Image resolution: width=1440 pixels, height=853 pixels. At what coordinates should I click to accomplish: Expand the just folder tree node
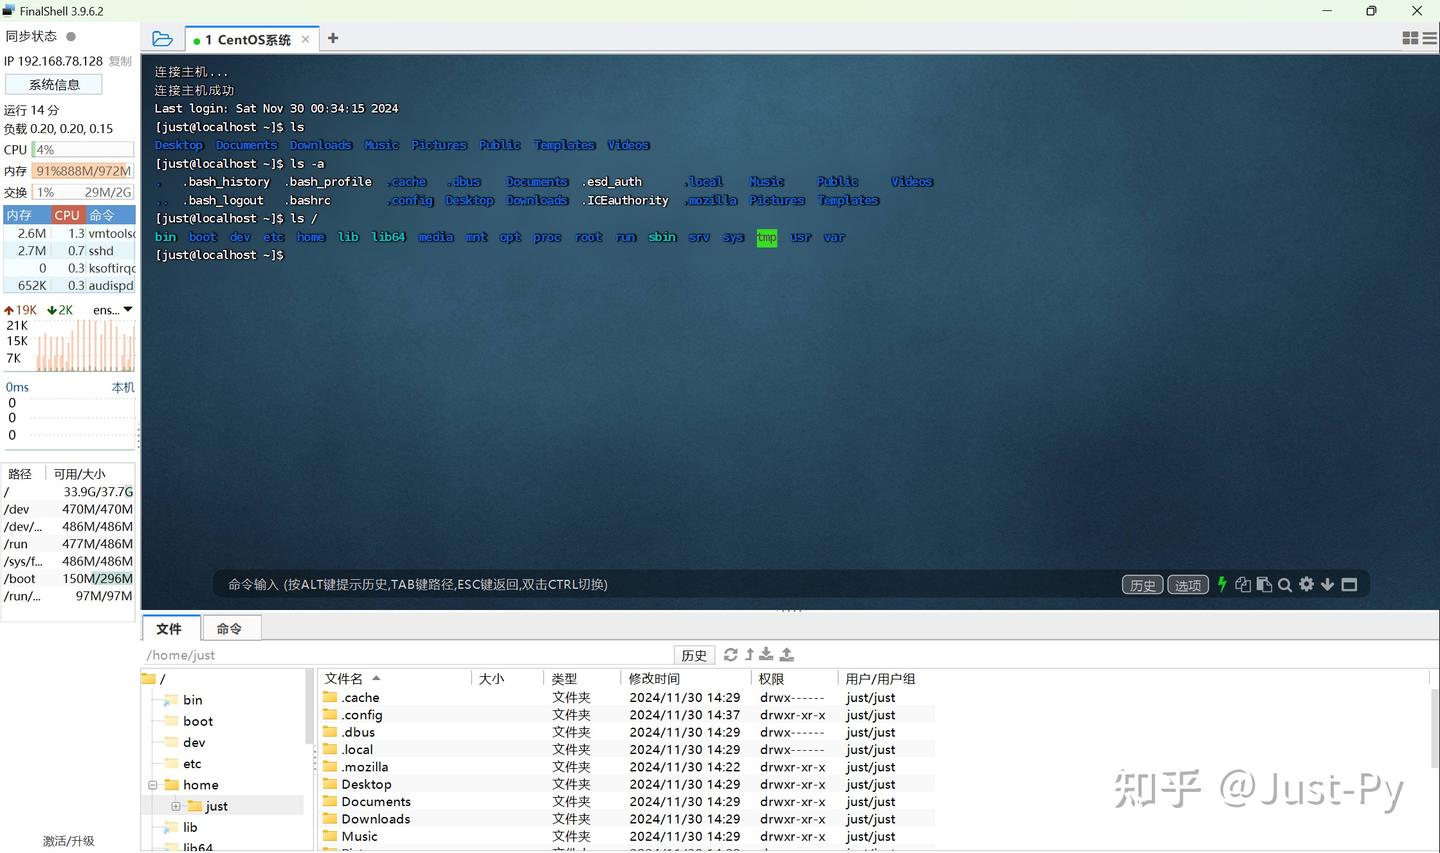pyautogui.click(x=176, y=806)
